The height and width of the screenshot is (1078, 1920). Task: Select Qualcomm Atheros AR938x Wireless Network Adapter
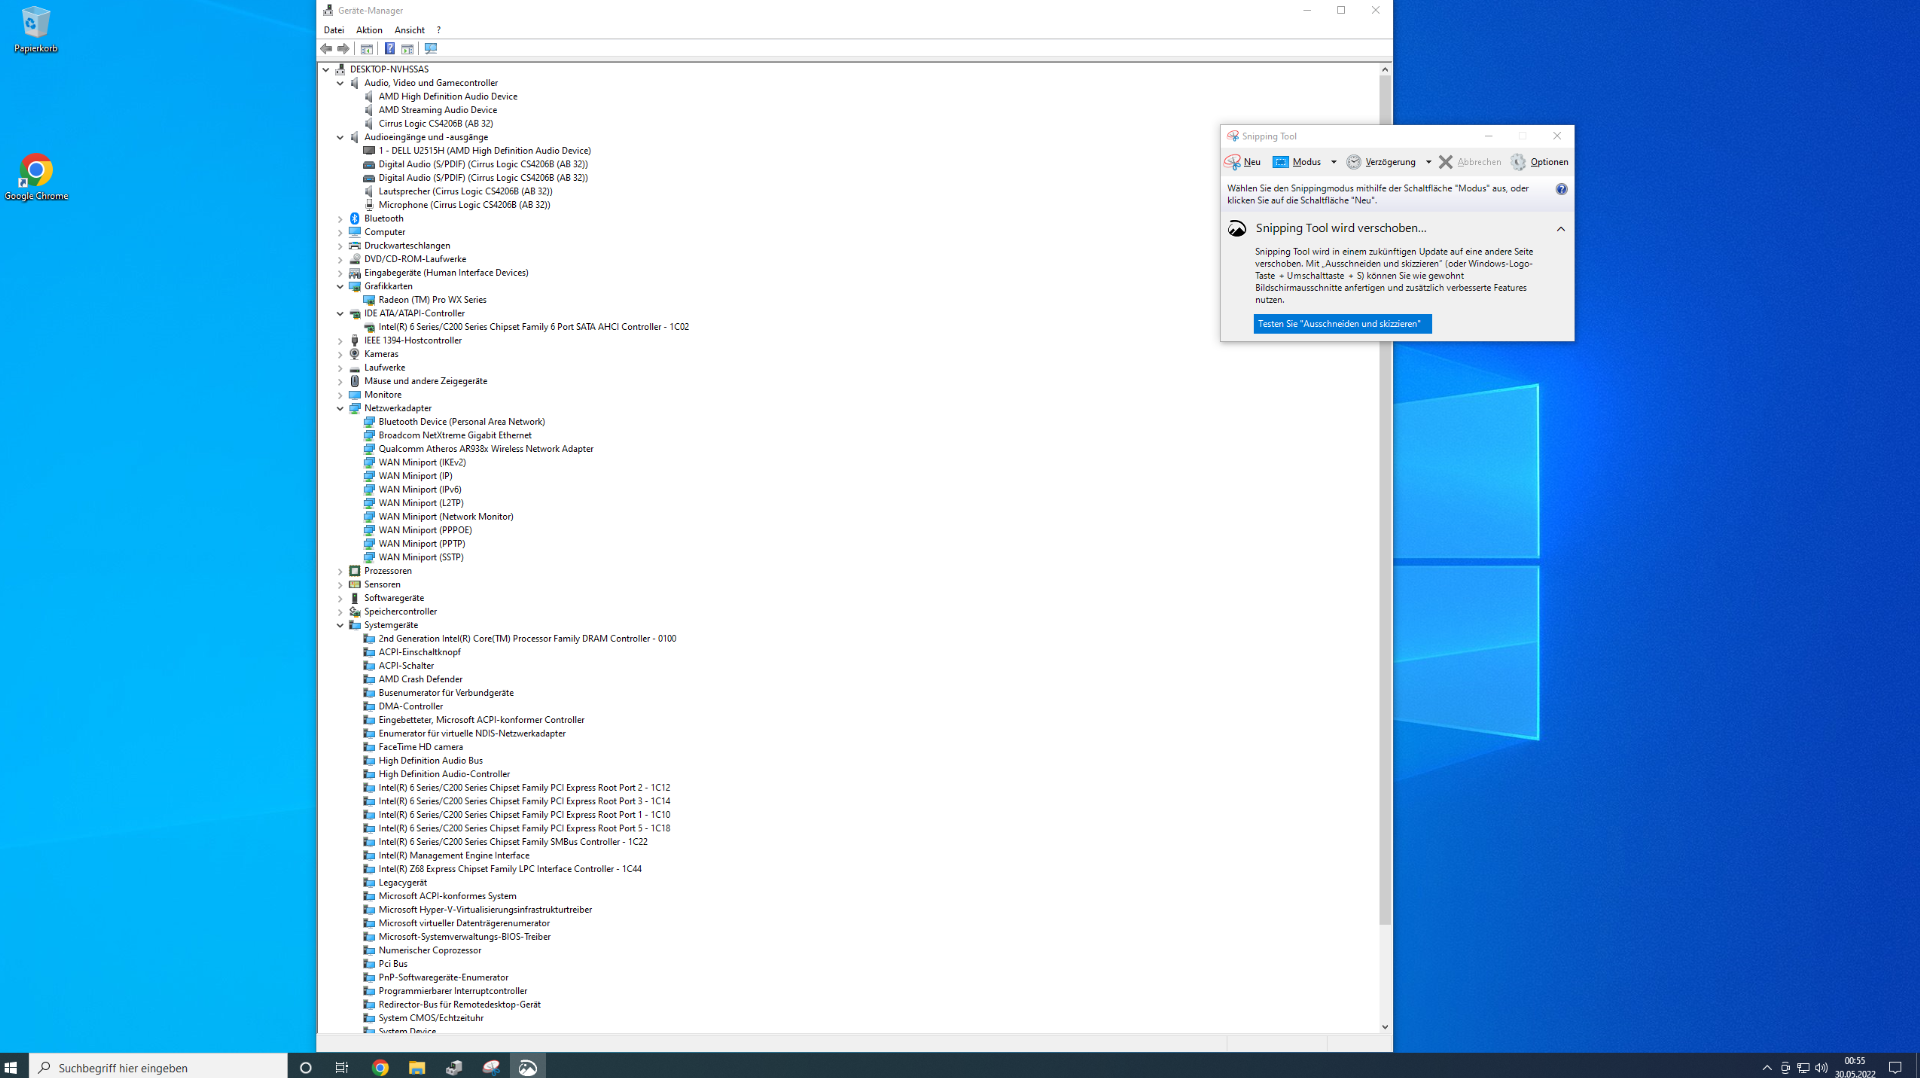pos(486,449)
